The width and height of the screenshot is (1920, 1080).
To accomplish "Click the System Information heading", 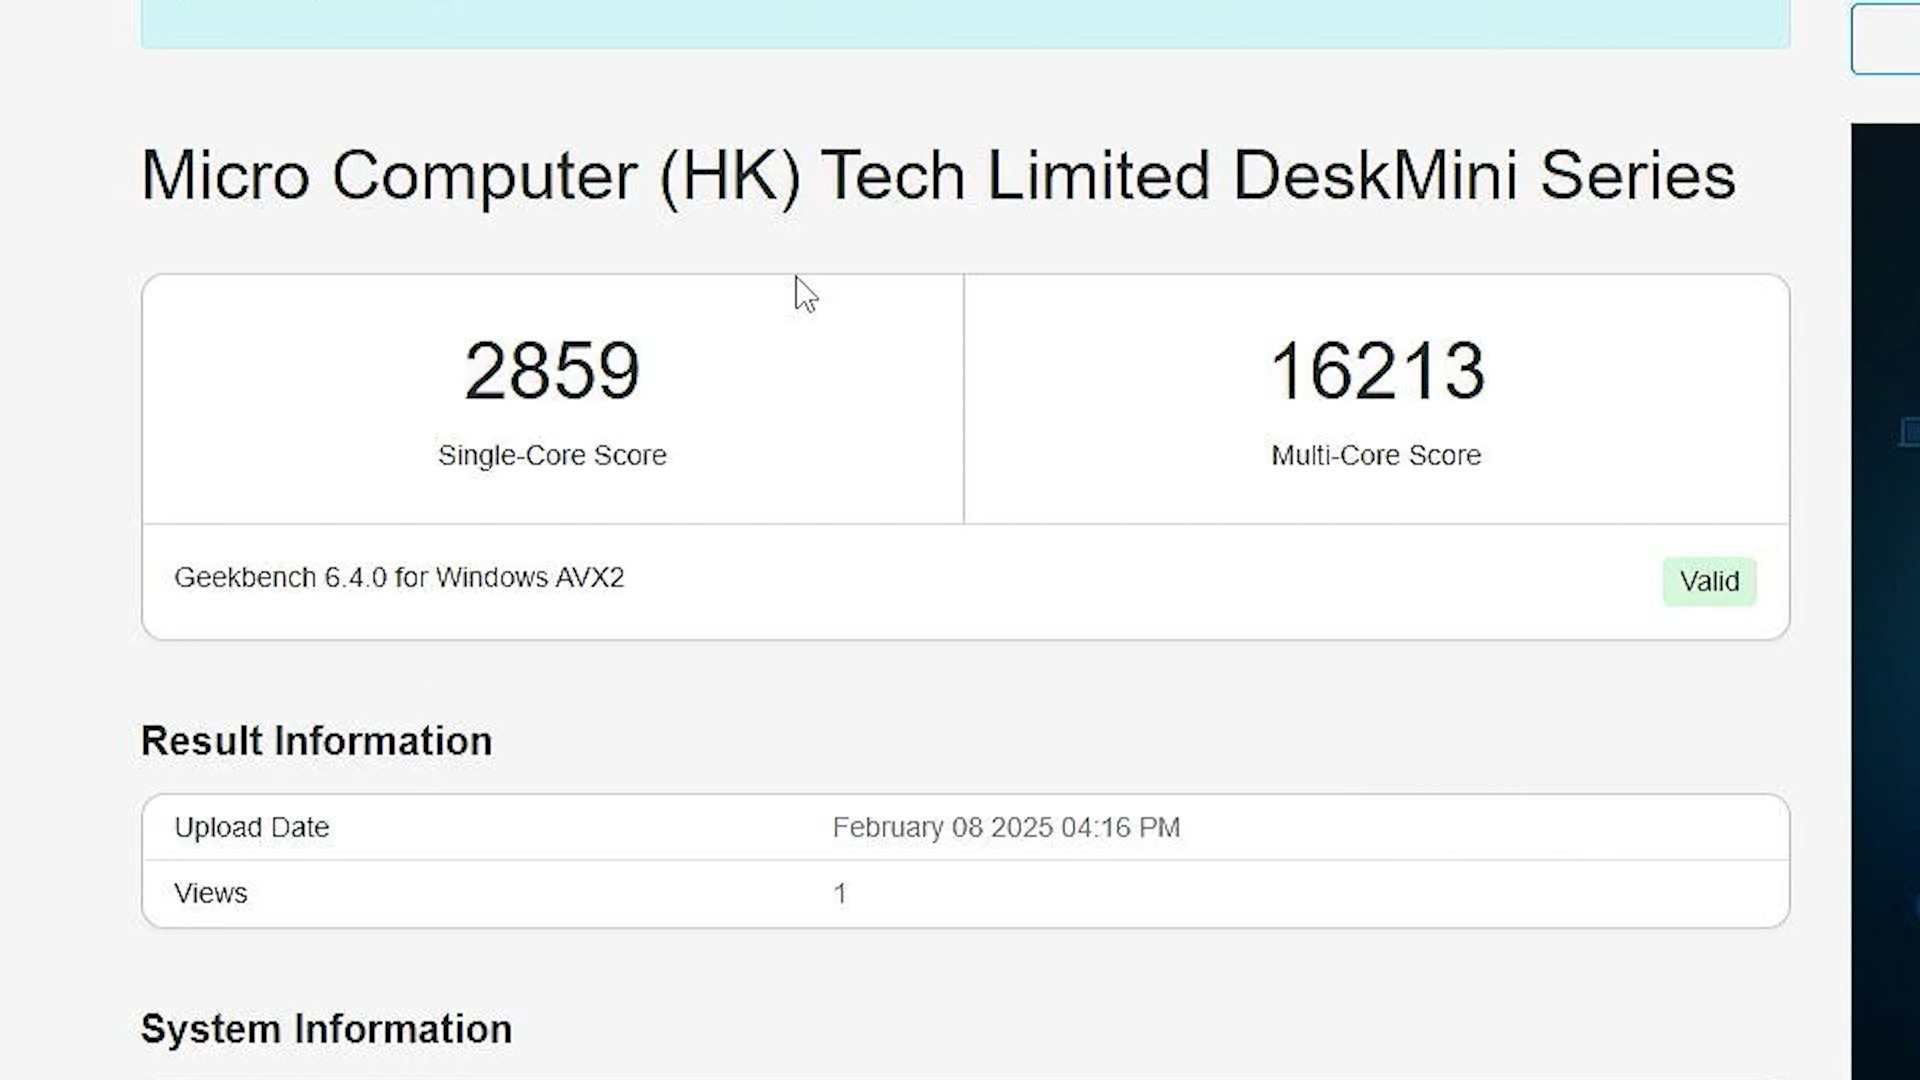I will click(x=326, y=1029).
